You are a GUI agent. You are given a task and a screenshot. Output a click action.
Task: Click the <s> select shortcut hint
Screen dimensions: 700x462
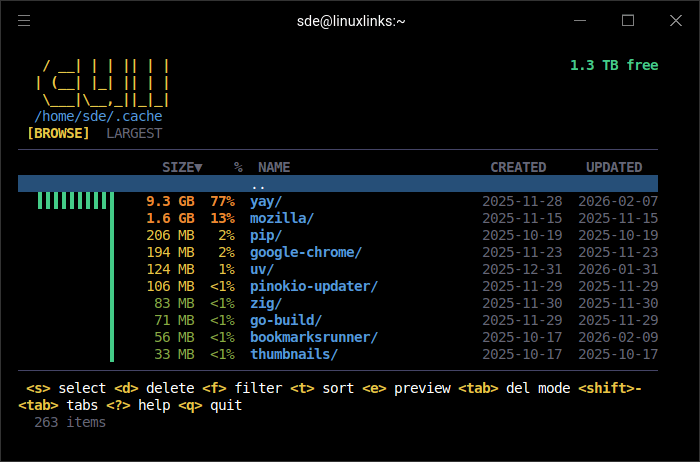(66, 388)
